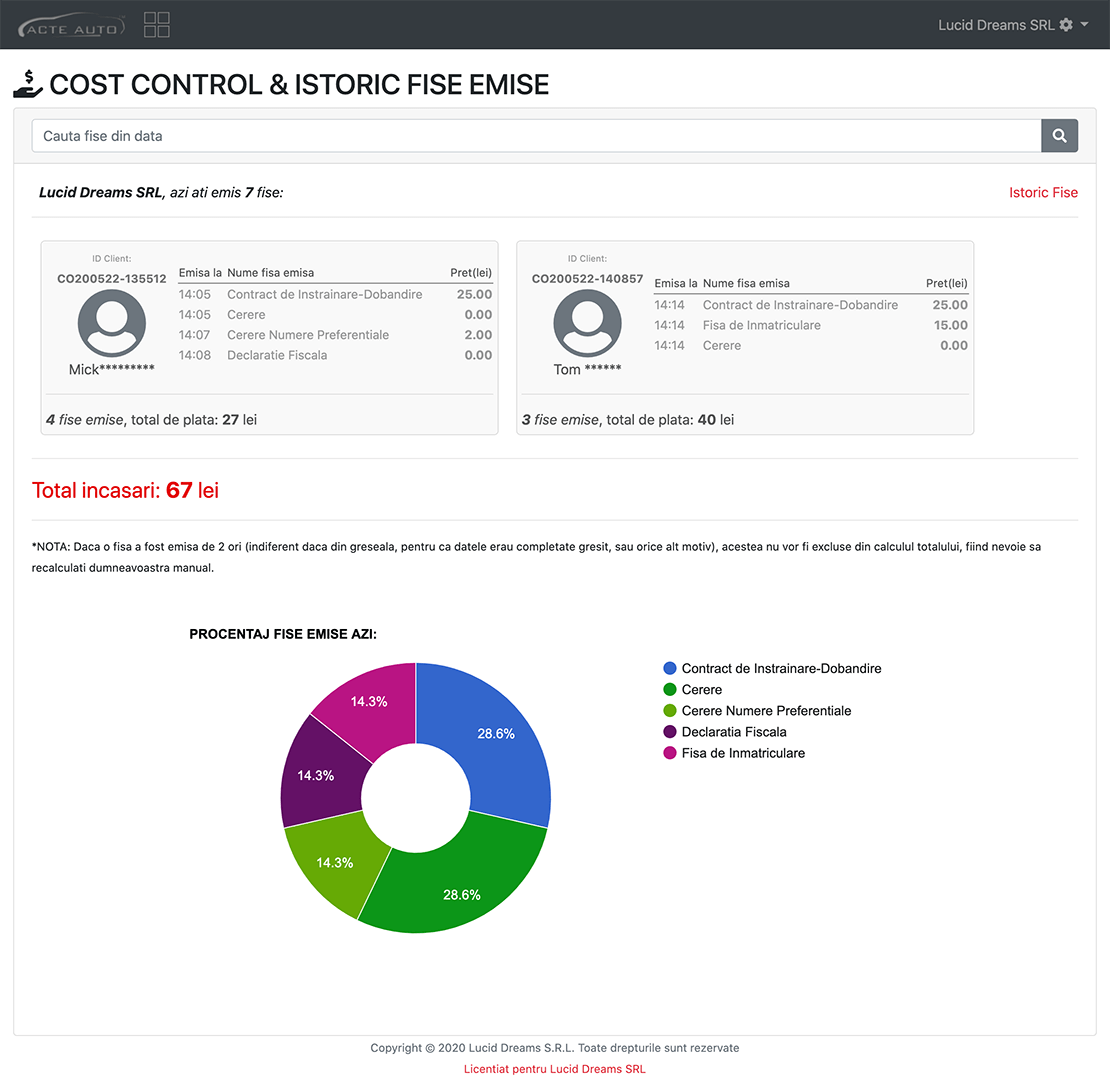Click the Licentiat pentru Lucid Dreams SRL link
The width and height of the screenshot is (1110, 1080).
click(x=554, y=1068)
